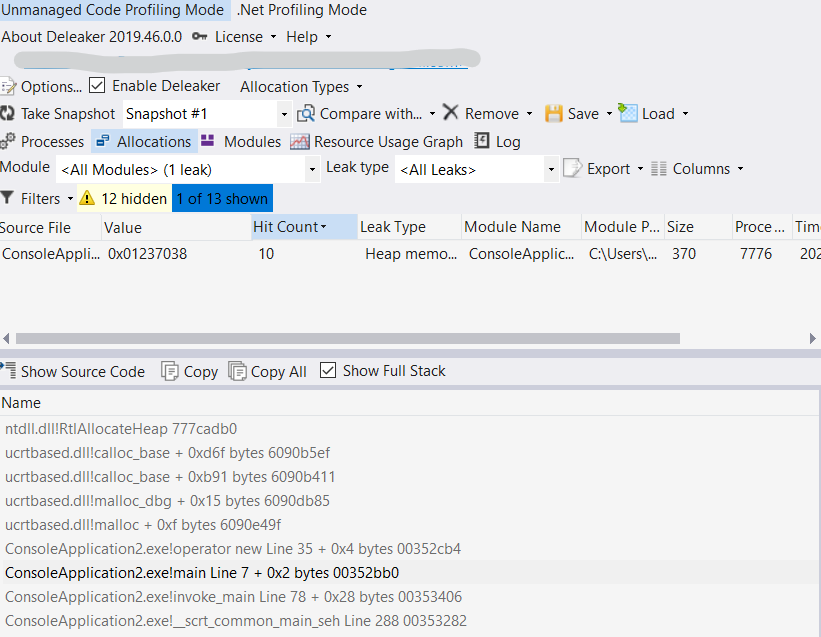Open the Log view

click(497, 142)
